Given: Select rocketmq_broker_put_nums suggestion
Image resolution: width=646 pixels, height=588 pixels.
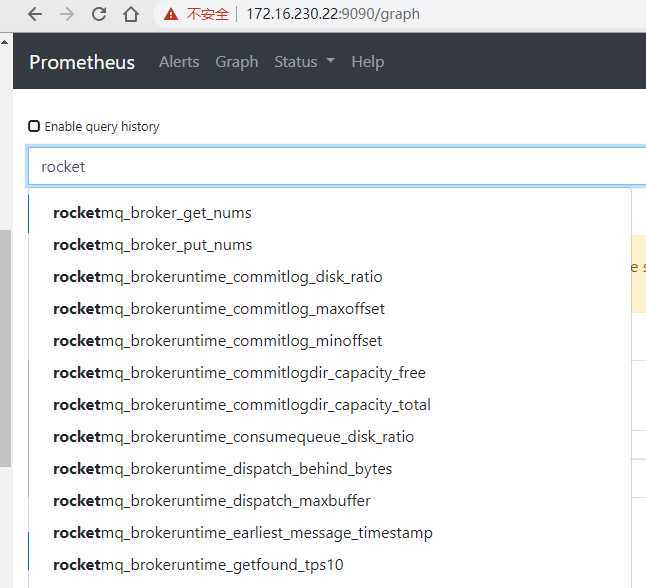Looking at the screenshot, I should [x=330, y=245].
